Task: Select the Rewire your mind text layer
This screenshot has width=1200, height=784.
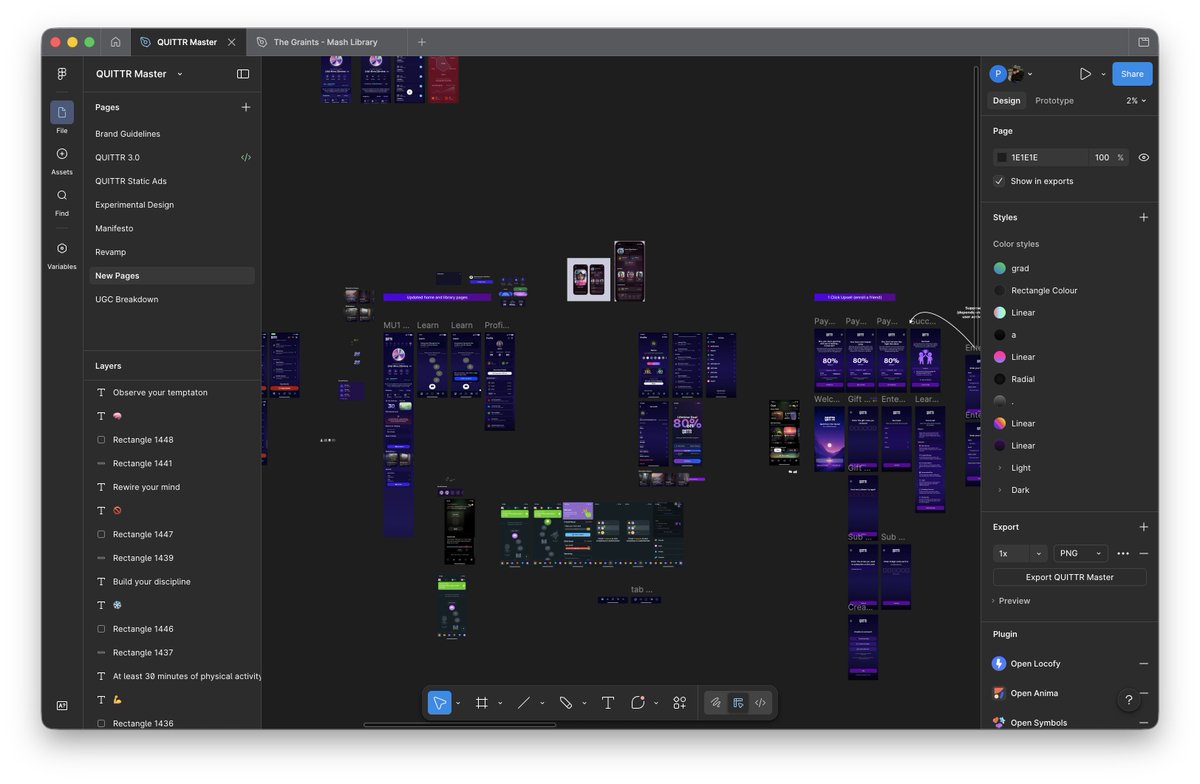Action: point(146,487)
